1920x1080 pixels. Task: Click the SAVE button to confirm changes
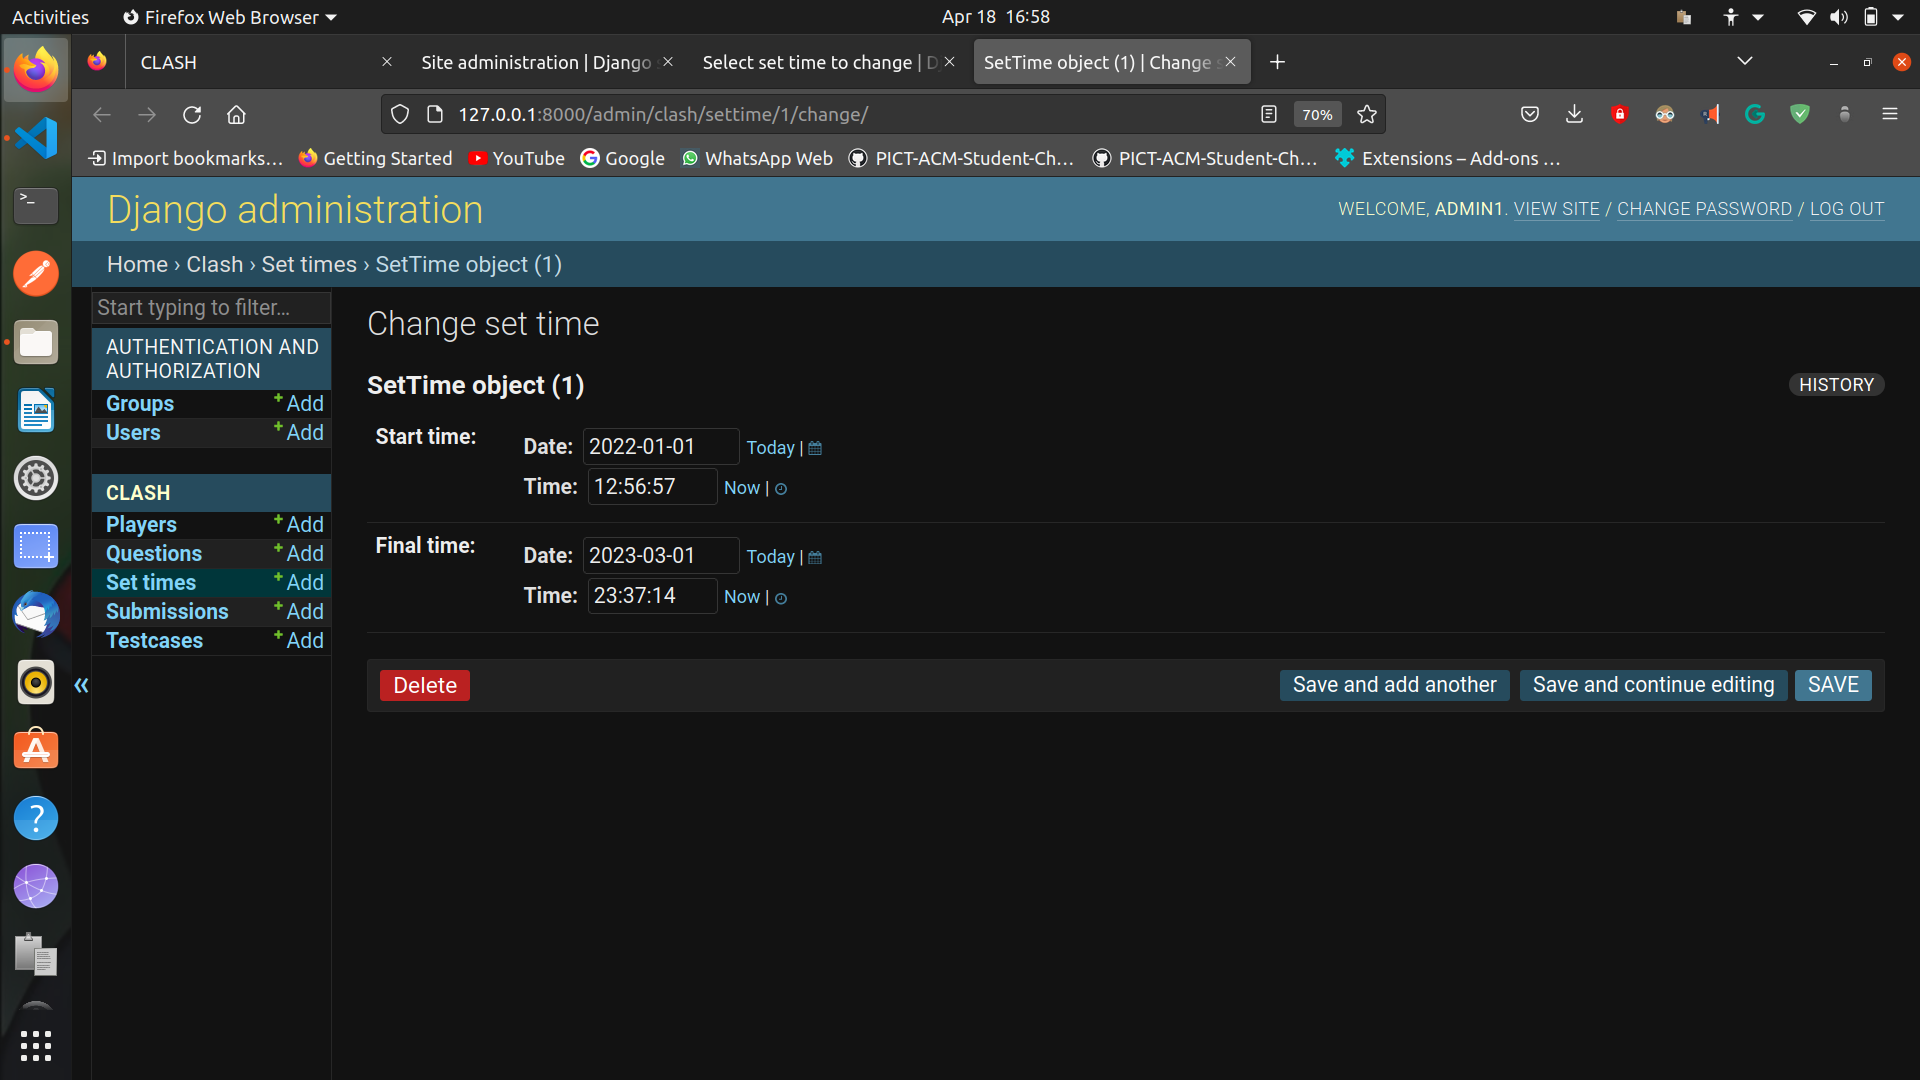1832,684
